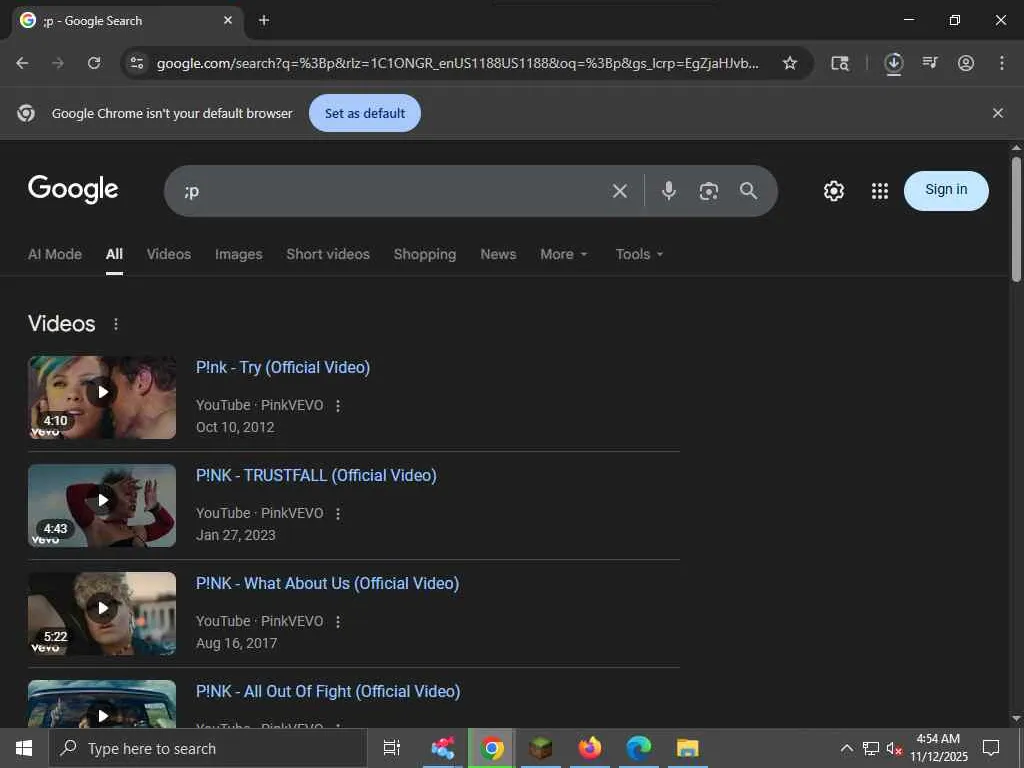Screen dimensions: 1024x768
Task: Set Chrome as default browser
Action: pos(365,113)
